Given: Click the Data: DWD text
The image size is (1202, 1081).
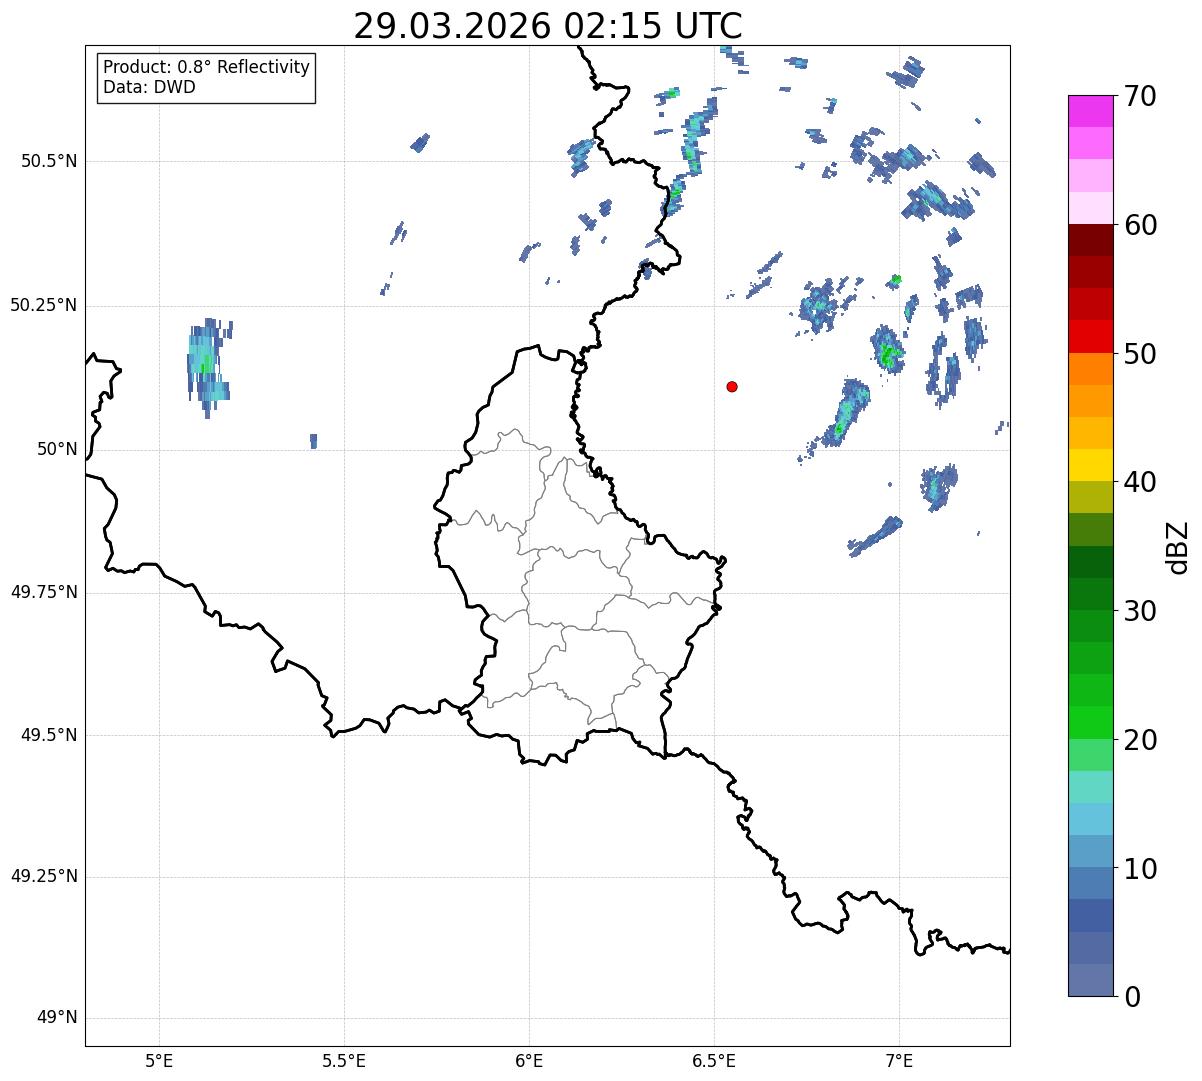Looking at the screenshot, I should point(149,87).
